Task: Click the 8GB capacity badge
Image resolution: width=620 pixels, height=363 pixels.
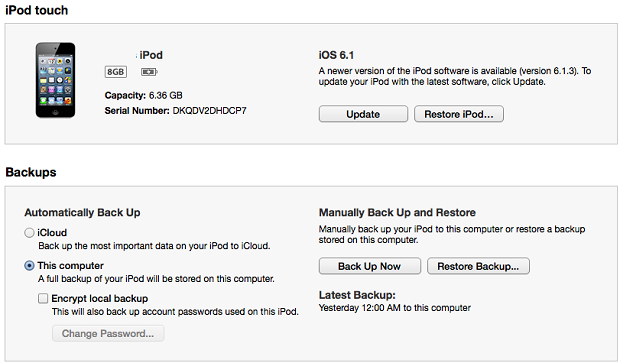Action: (x=115, y=72)
